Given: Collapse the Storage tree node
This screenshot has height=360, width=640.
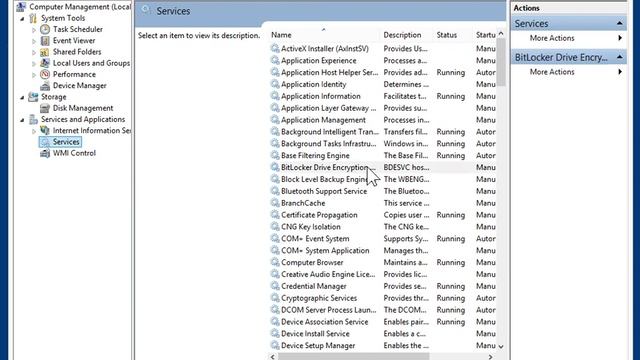Looking at the screenshot, I should click(22, 97).
